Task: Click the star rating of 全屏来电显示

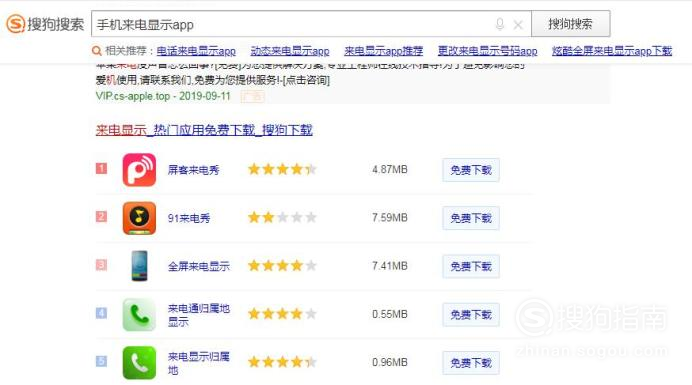Action: (x=282, y=265)
